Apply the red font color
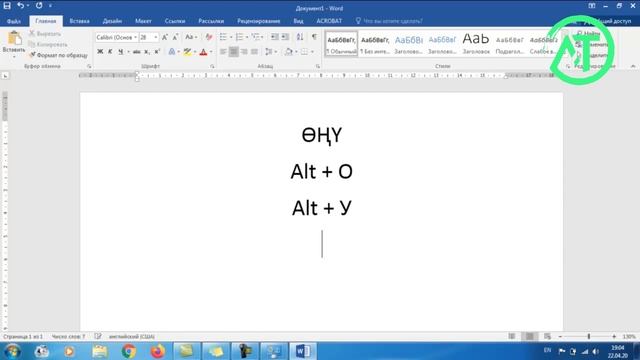The width and height of the screenshot is (640, 360). (203, 52)
